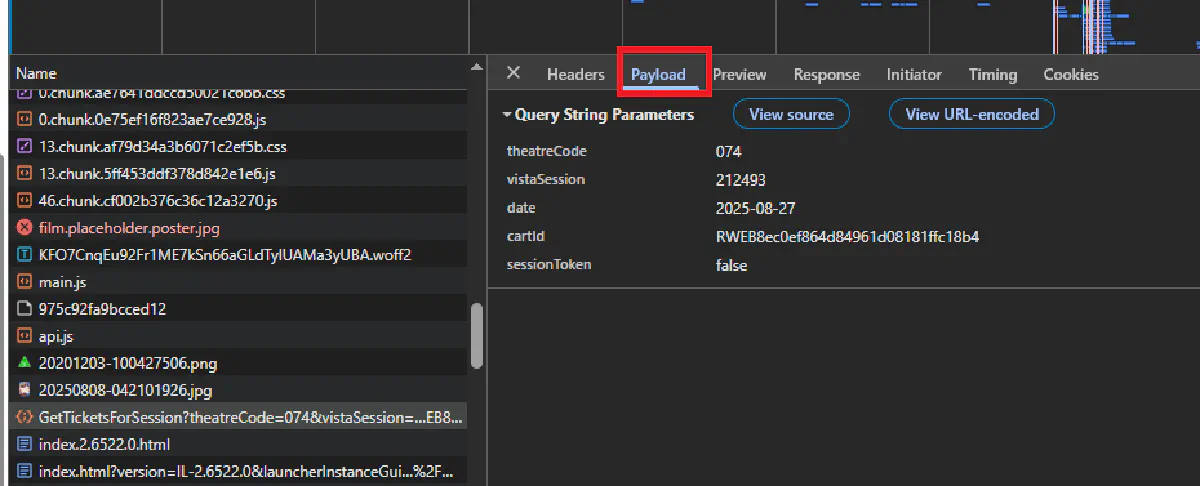The width and height of the screenshot is (1200, 486).
Task: Click the stylesheet icon for 13.chunk.af79d34a3b6071c2ef5b.css
Action: coord(25,147)
